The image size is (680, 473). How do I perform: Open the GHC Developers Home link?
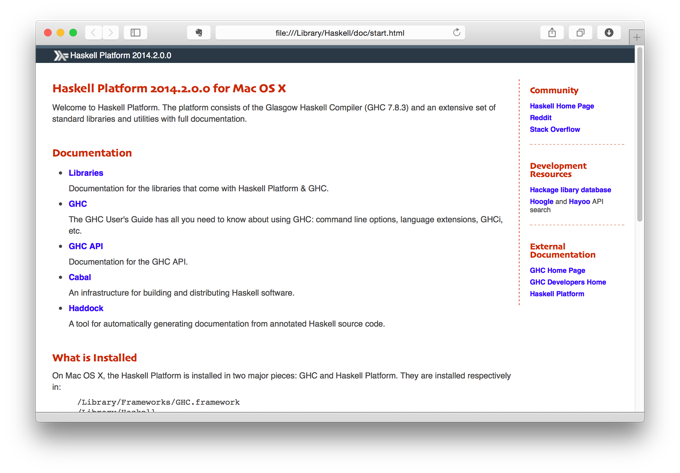tap(568, 282)
